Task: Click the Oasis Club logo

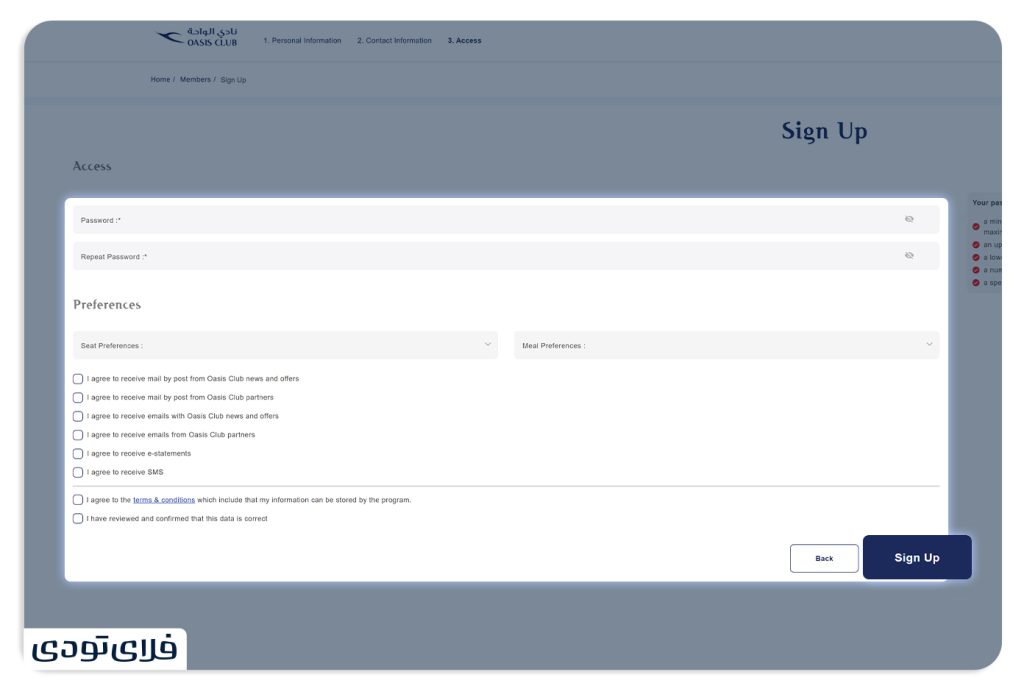Action: coord(197,37)
